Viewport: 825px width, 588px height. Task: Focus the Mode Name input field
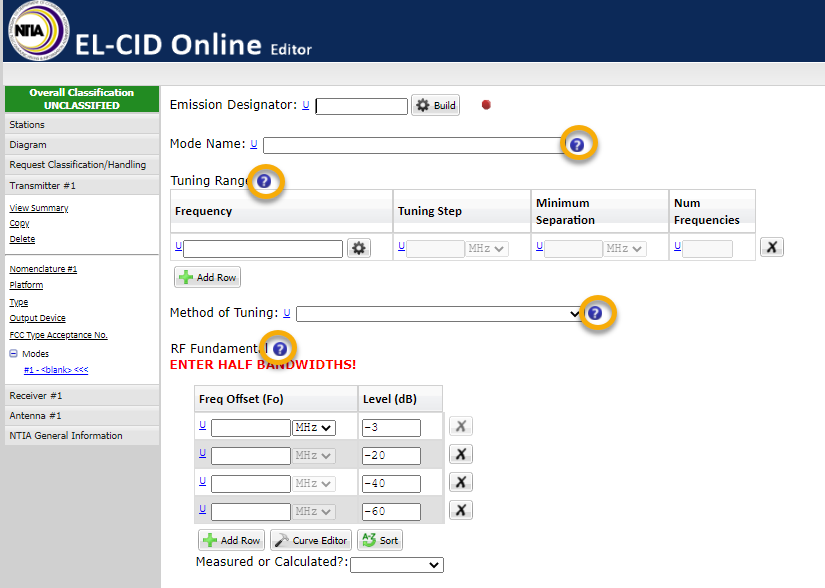point(415,145)
